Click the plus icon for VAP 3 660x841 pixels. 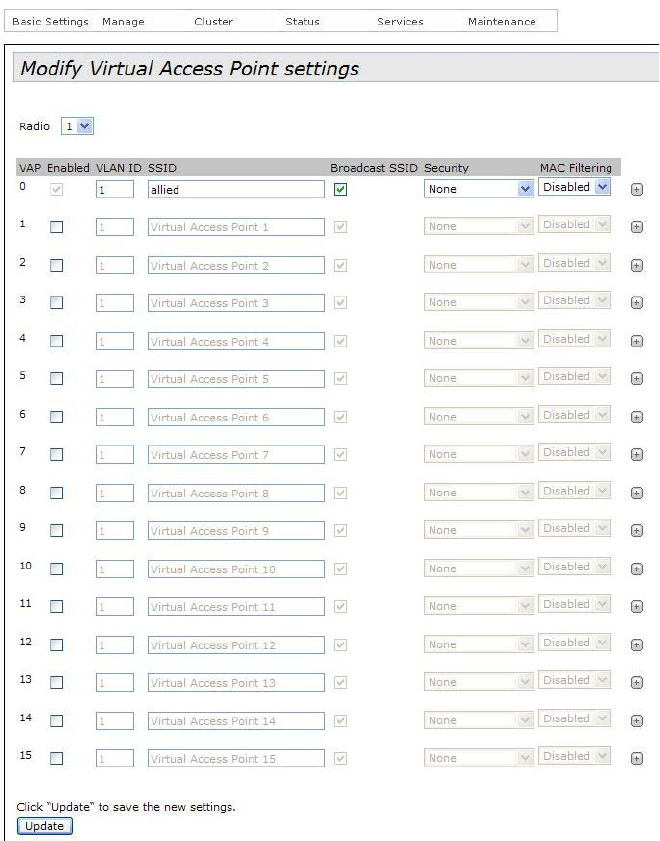click(x=636, y=303)
